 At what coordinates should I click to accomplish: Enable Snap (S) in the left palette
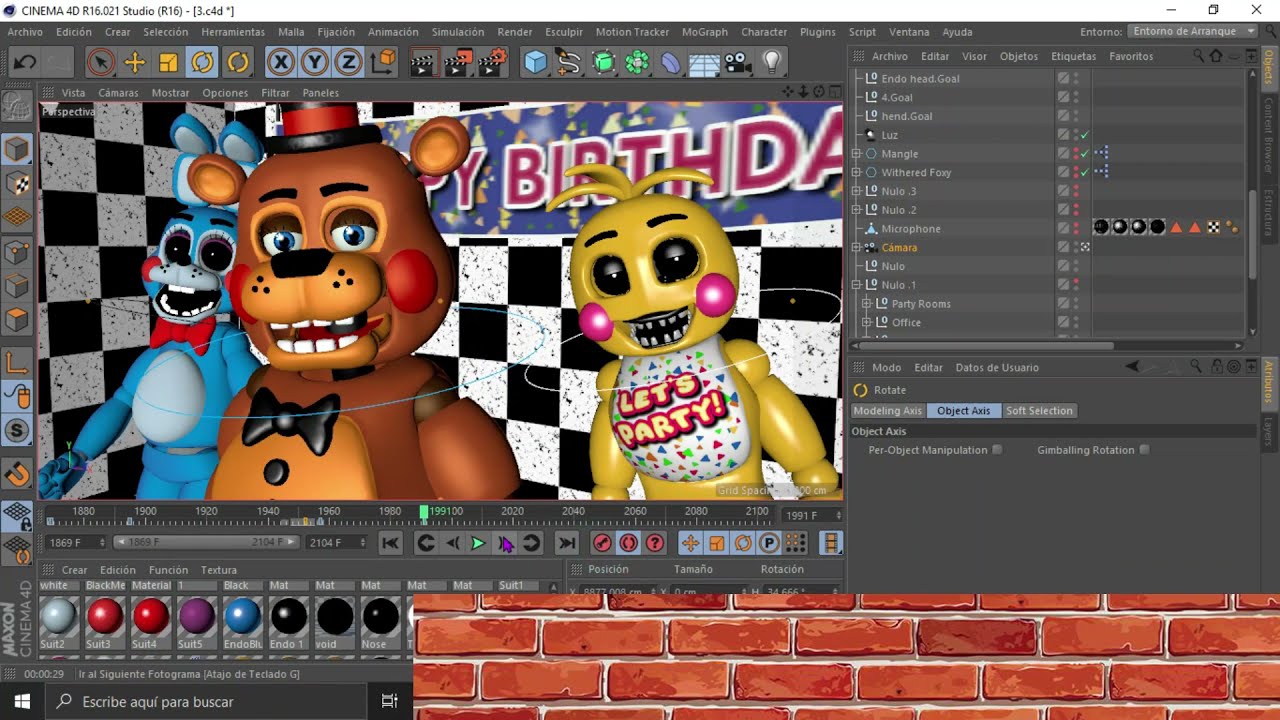pos(18,431)
